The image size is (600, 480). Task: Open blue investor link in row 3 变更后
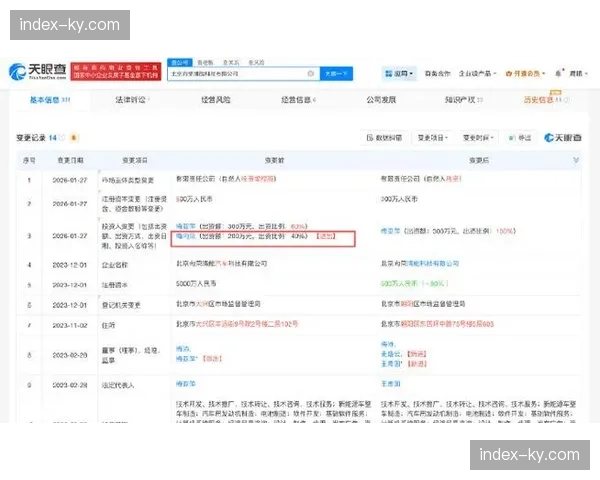(x=390, y=231)
